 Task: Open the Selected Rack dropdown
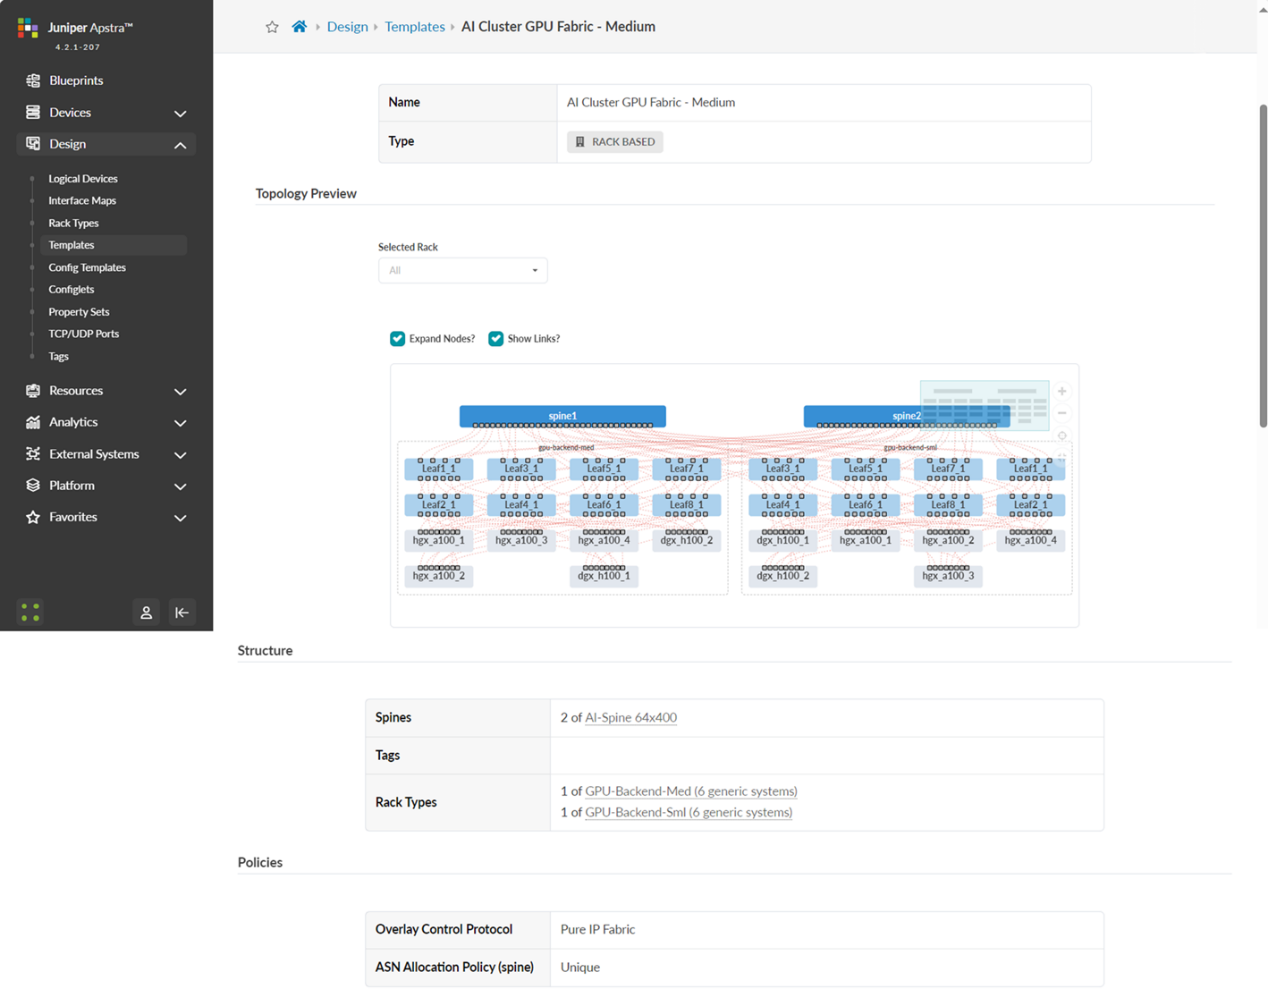click(462, 271)
